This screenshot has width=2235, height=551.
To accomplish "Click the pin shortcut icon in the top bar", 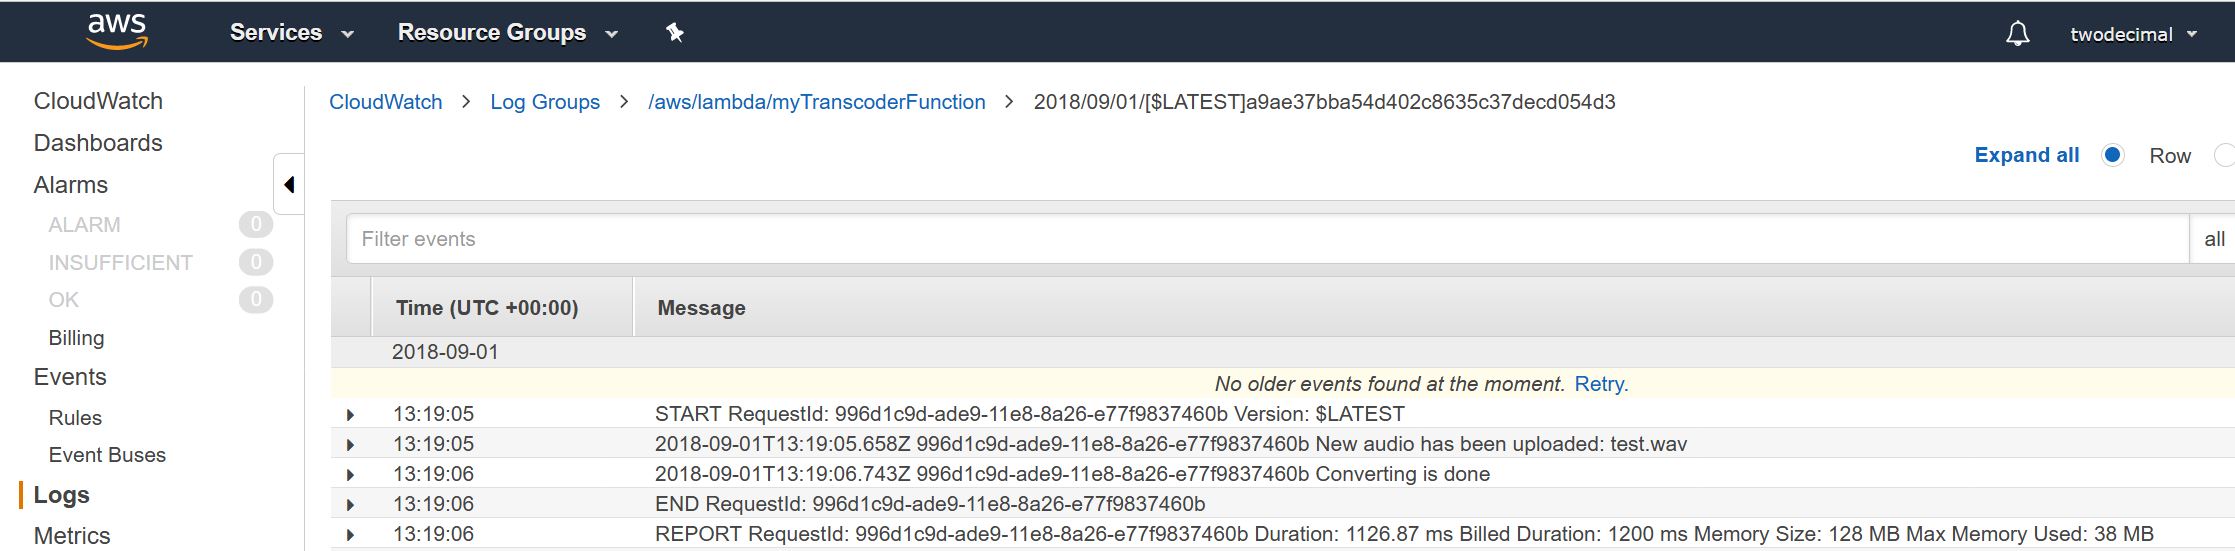I will [x=675, y=33].
